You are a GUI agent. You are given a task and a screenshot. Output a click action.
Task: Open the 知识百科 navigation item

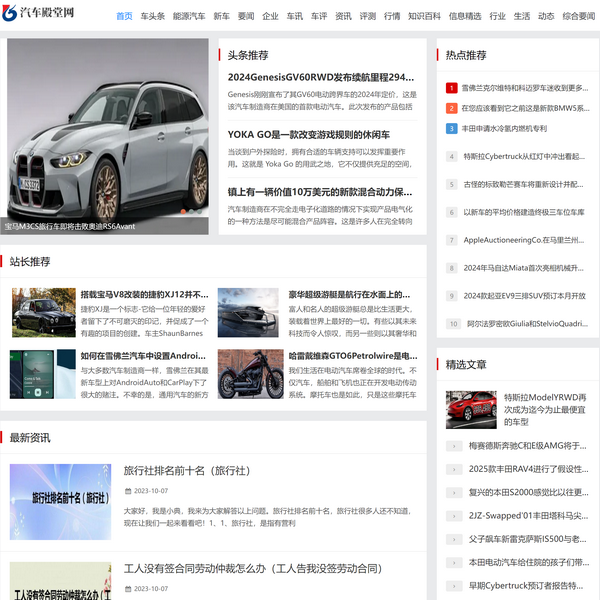pos(424,16)
